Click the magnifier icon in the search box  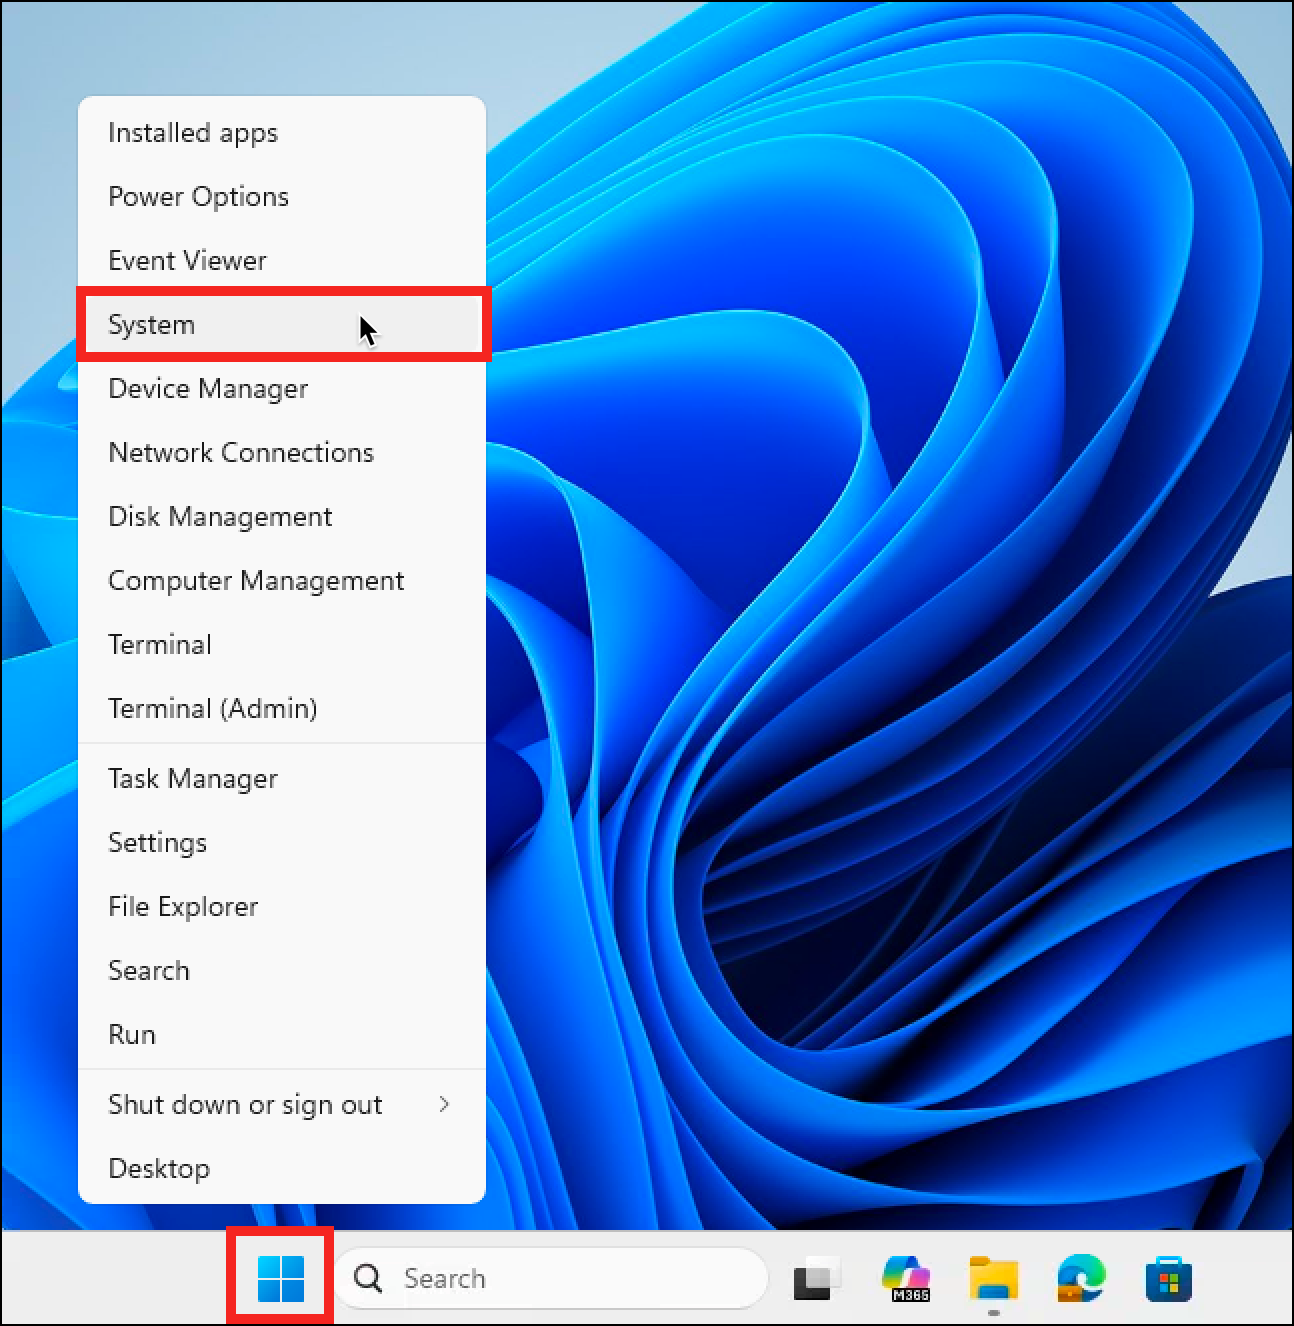click(368, 1278)
